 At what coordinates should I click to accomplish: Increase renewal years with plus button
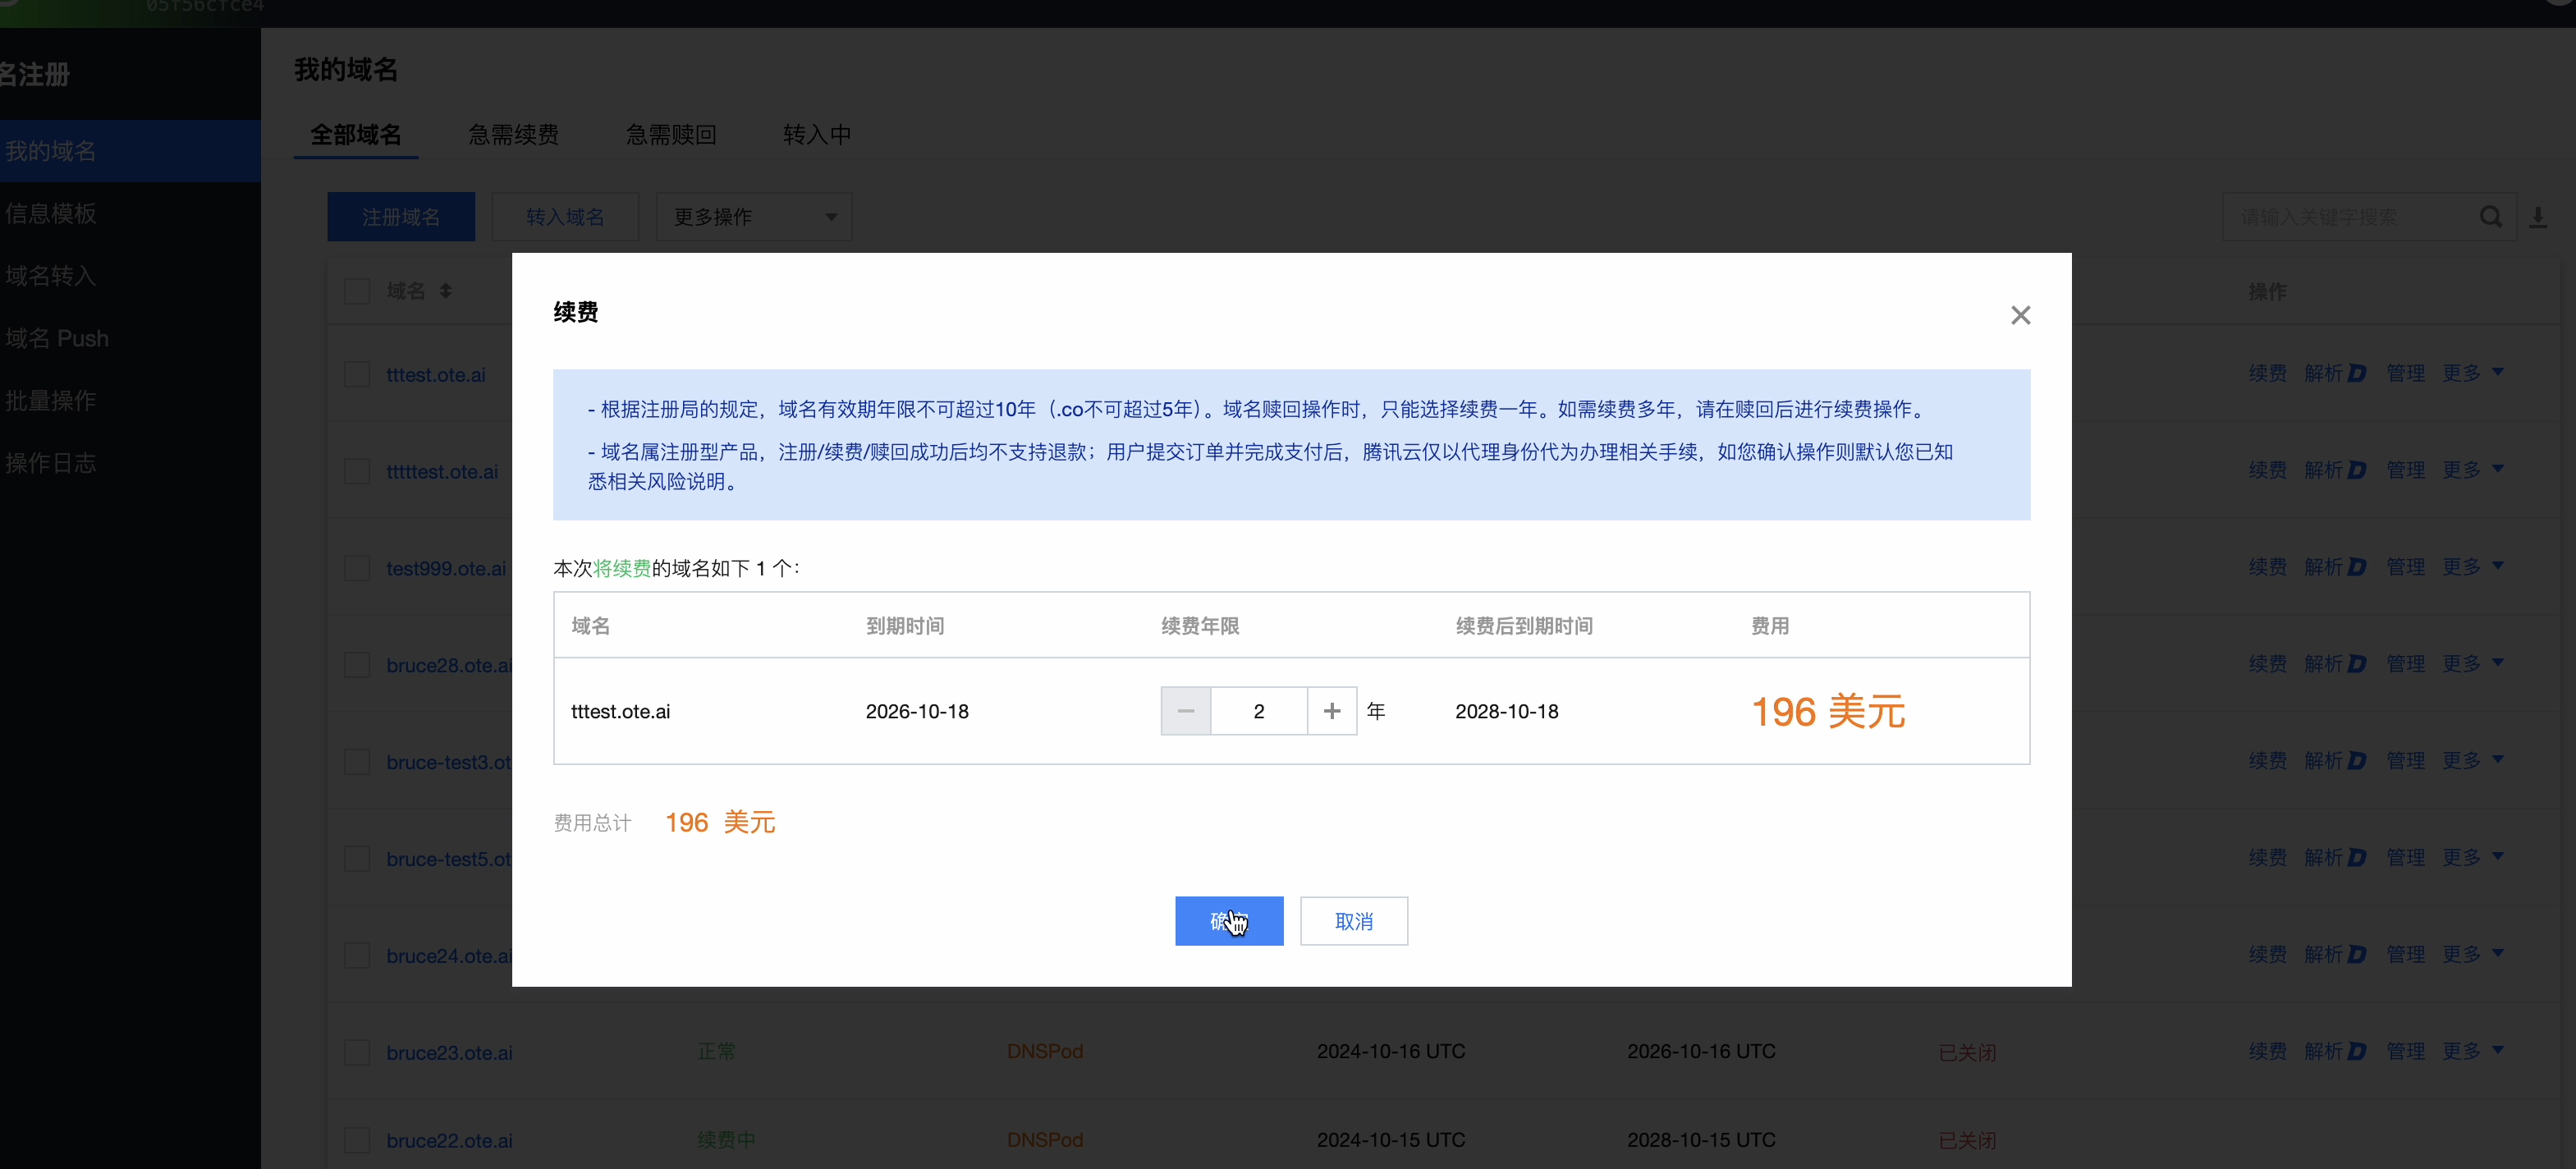(x=1331, y=711)
